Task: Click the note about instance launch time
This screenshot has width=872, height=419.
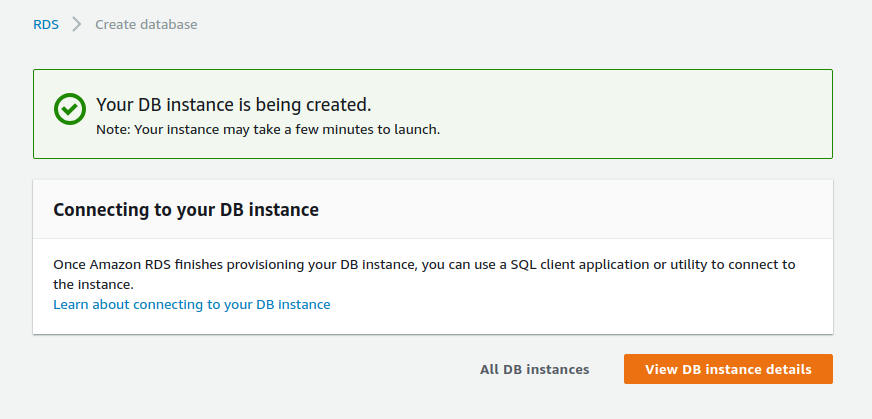Action: pos(268,130)
